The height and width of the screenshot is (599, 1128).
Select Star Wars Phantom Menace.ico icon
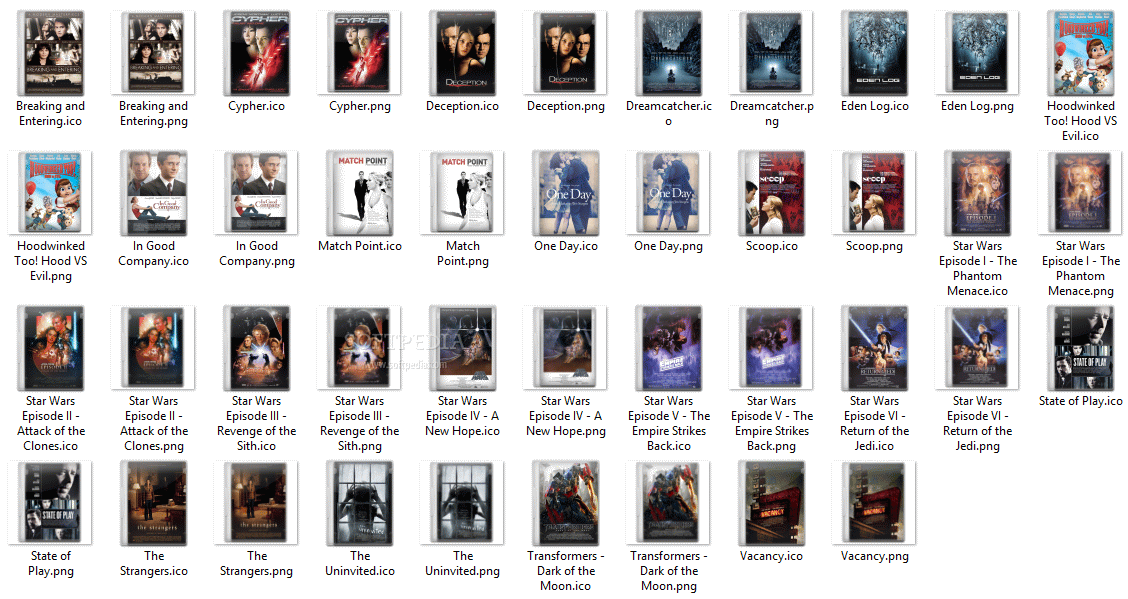click(977, 193)
